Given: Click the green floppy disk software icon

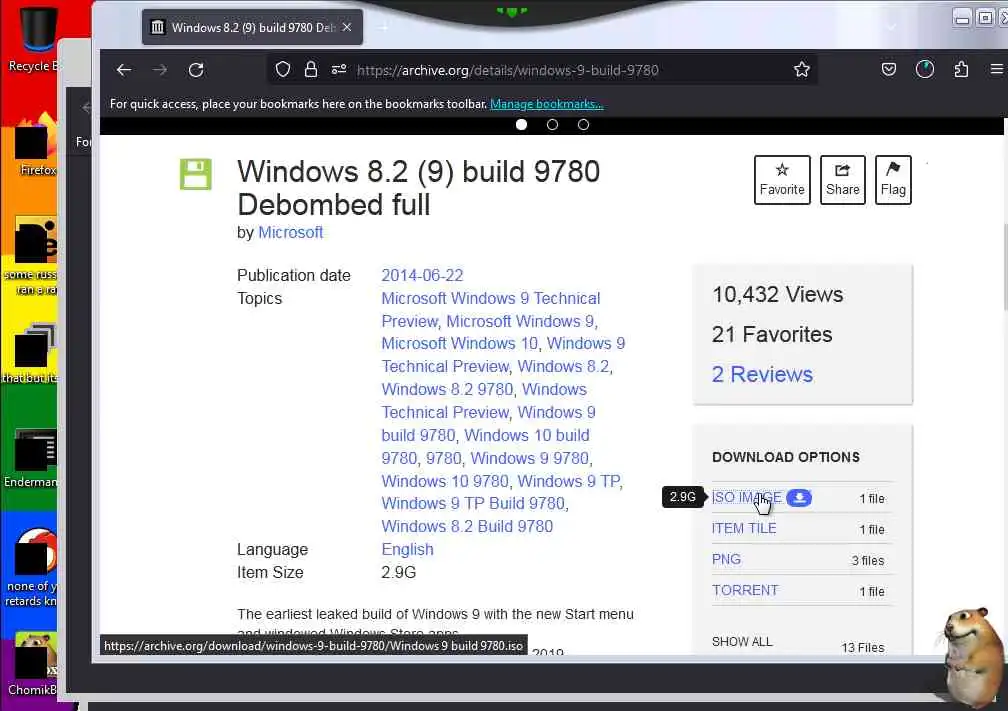Looking at the screenshot, I should [195, 174].
